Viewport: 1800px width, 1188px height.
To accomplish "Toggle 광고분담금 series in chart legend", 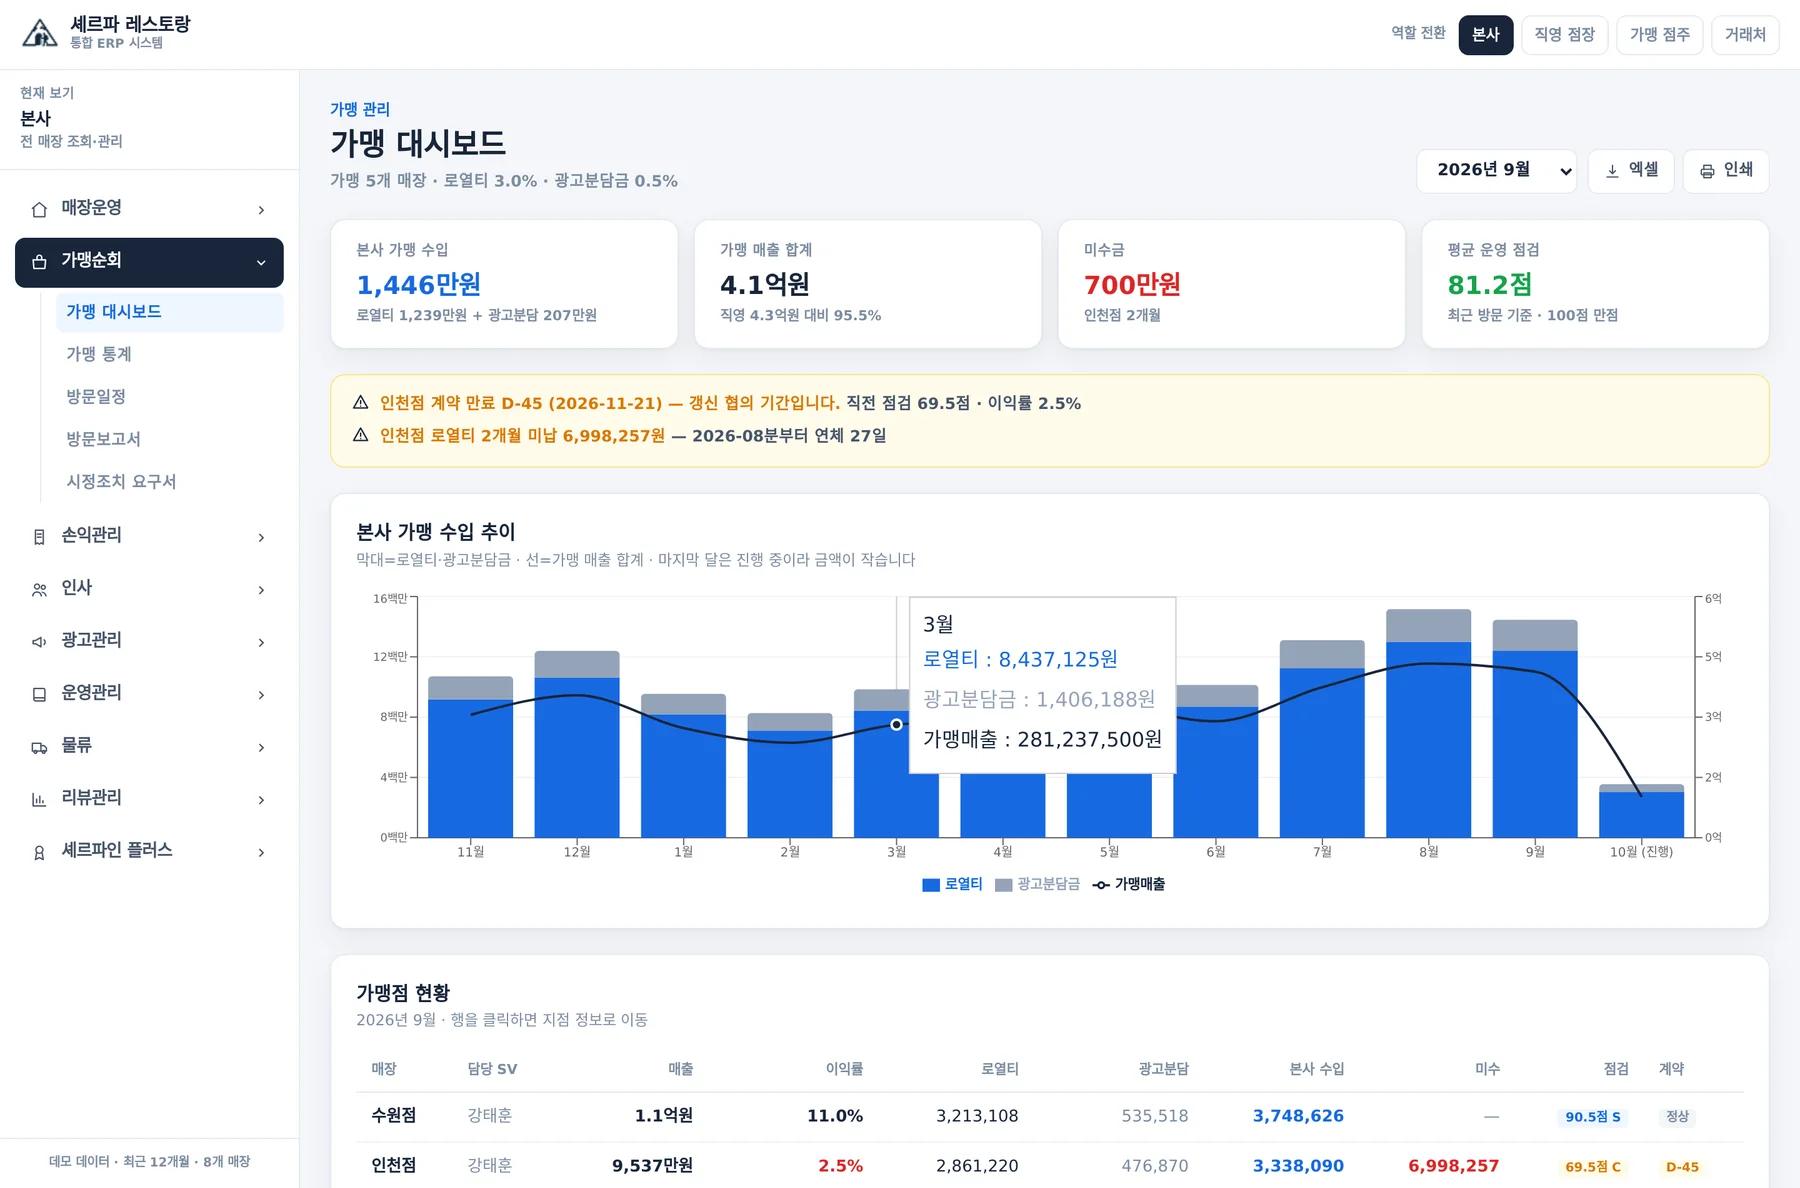I will point(1037,884).
